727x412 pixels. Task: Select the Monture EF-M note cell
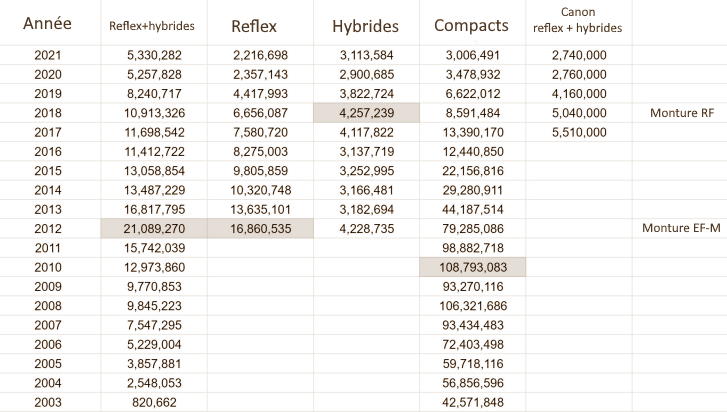pyautogui.click(x=680, y=228)
